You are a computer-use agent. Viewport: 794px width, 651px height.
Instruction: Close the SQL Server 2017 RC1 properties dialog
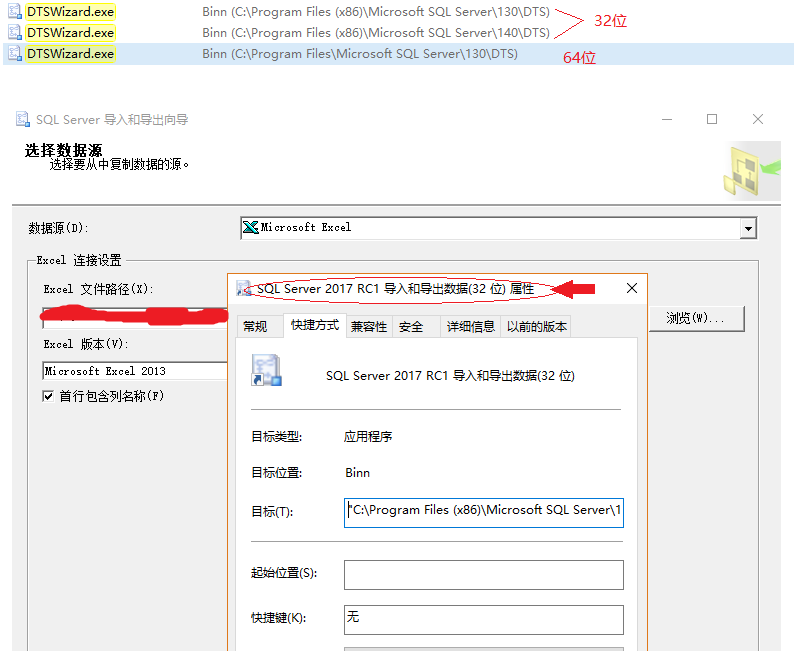coord(631,288)
